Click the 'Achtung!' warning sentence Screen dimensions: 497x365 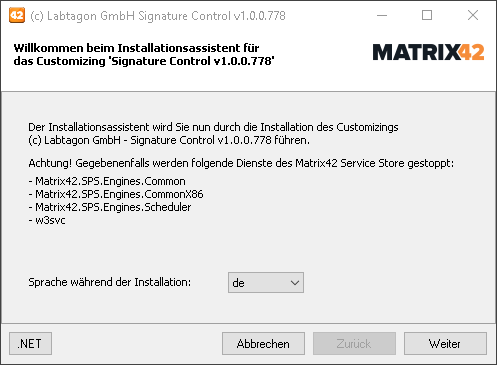coord(241,163)
